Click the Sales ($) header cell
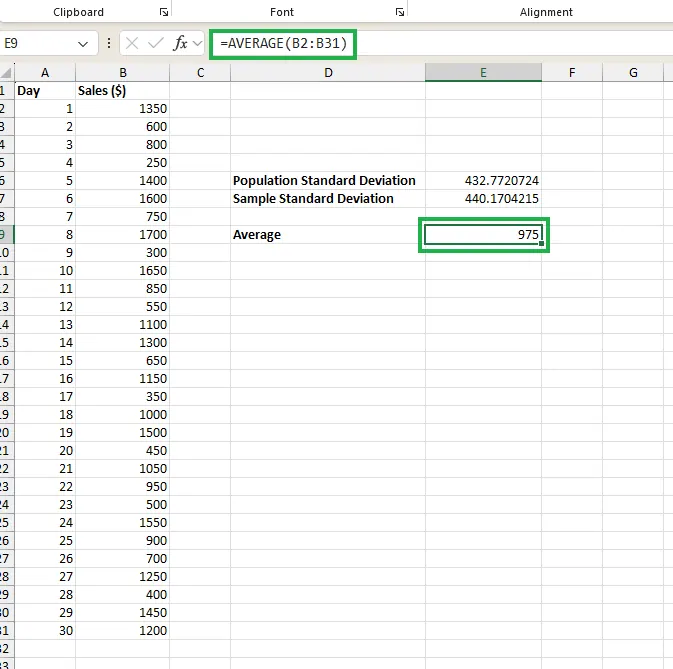The image size is (673, 669). (x=123, y=91)
